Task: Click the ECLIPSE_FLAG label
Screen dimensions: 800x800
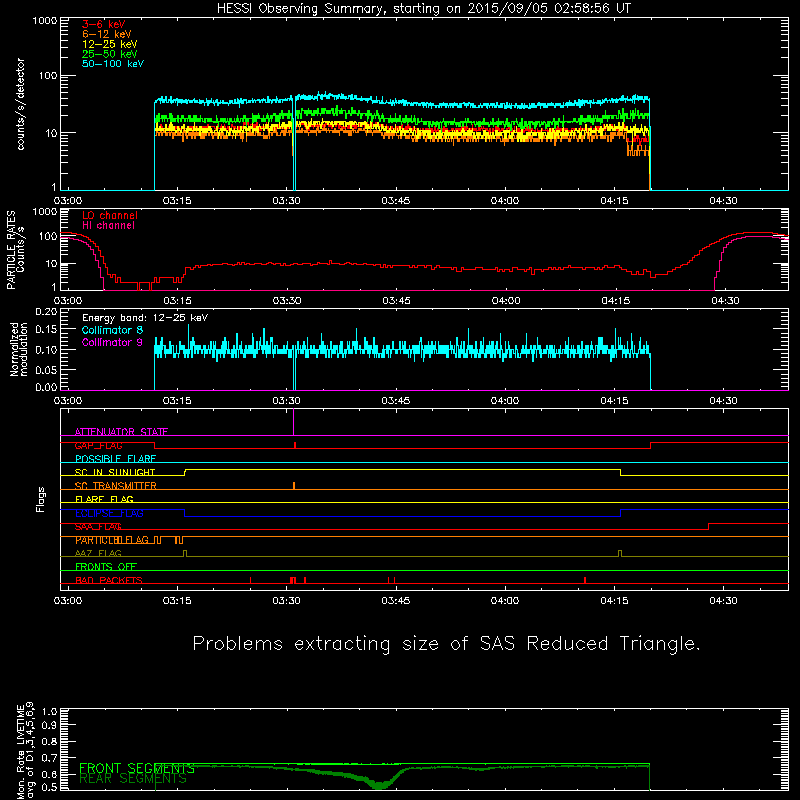Action: [x=109, y=513]
